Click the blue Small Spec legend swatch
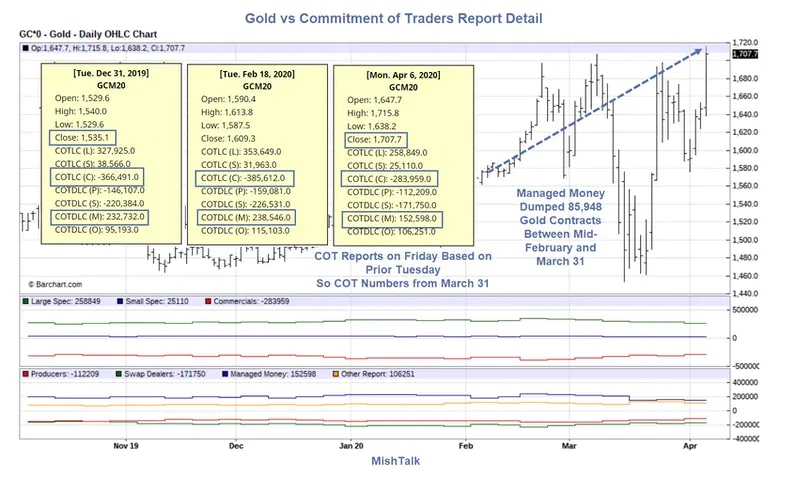This screenshot has width=788, height=477. pos(120,302)
